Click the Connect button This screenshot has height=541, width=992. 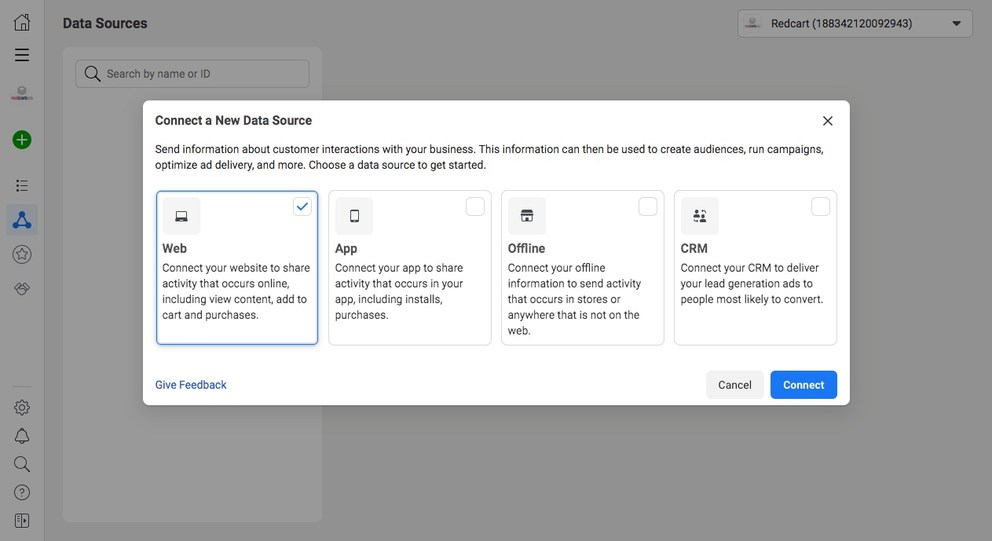[803, 385]
